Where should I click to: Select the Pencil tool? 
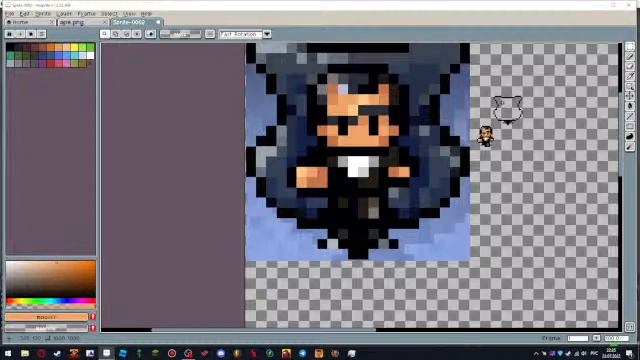point(630,56)
